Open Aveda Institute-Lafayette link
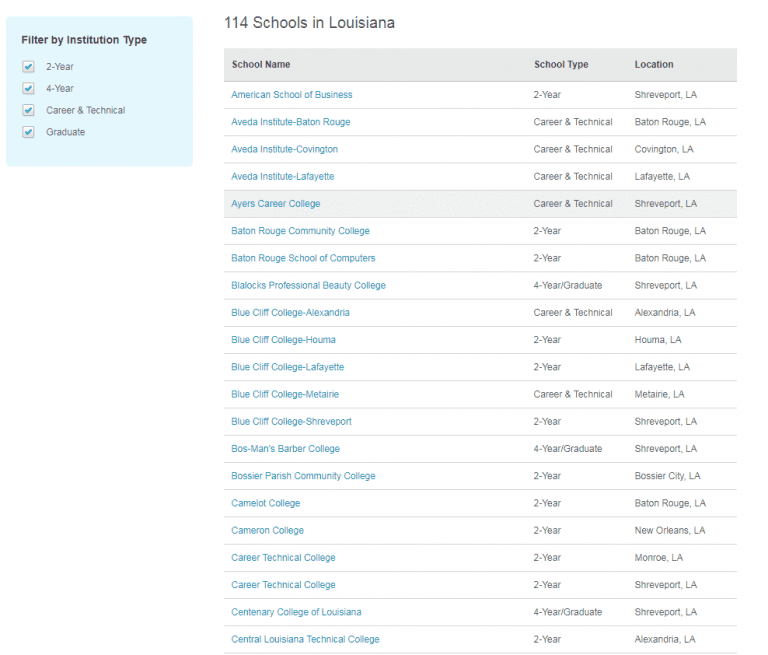Screen dimensions: 768x655 [x=283, y=176]
